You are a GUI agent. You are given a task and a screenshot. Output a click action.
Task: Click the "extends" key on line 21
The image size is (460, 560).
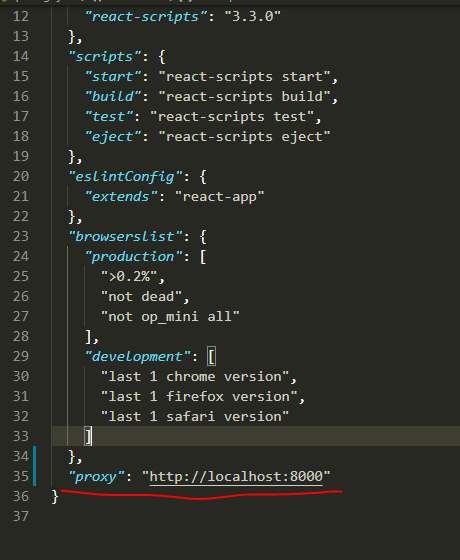[x=121, y=197]
